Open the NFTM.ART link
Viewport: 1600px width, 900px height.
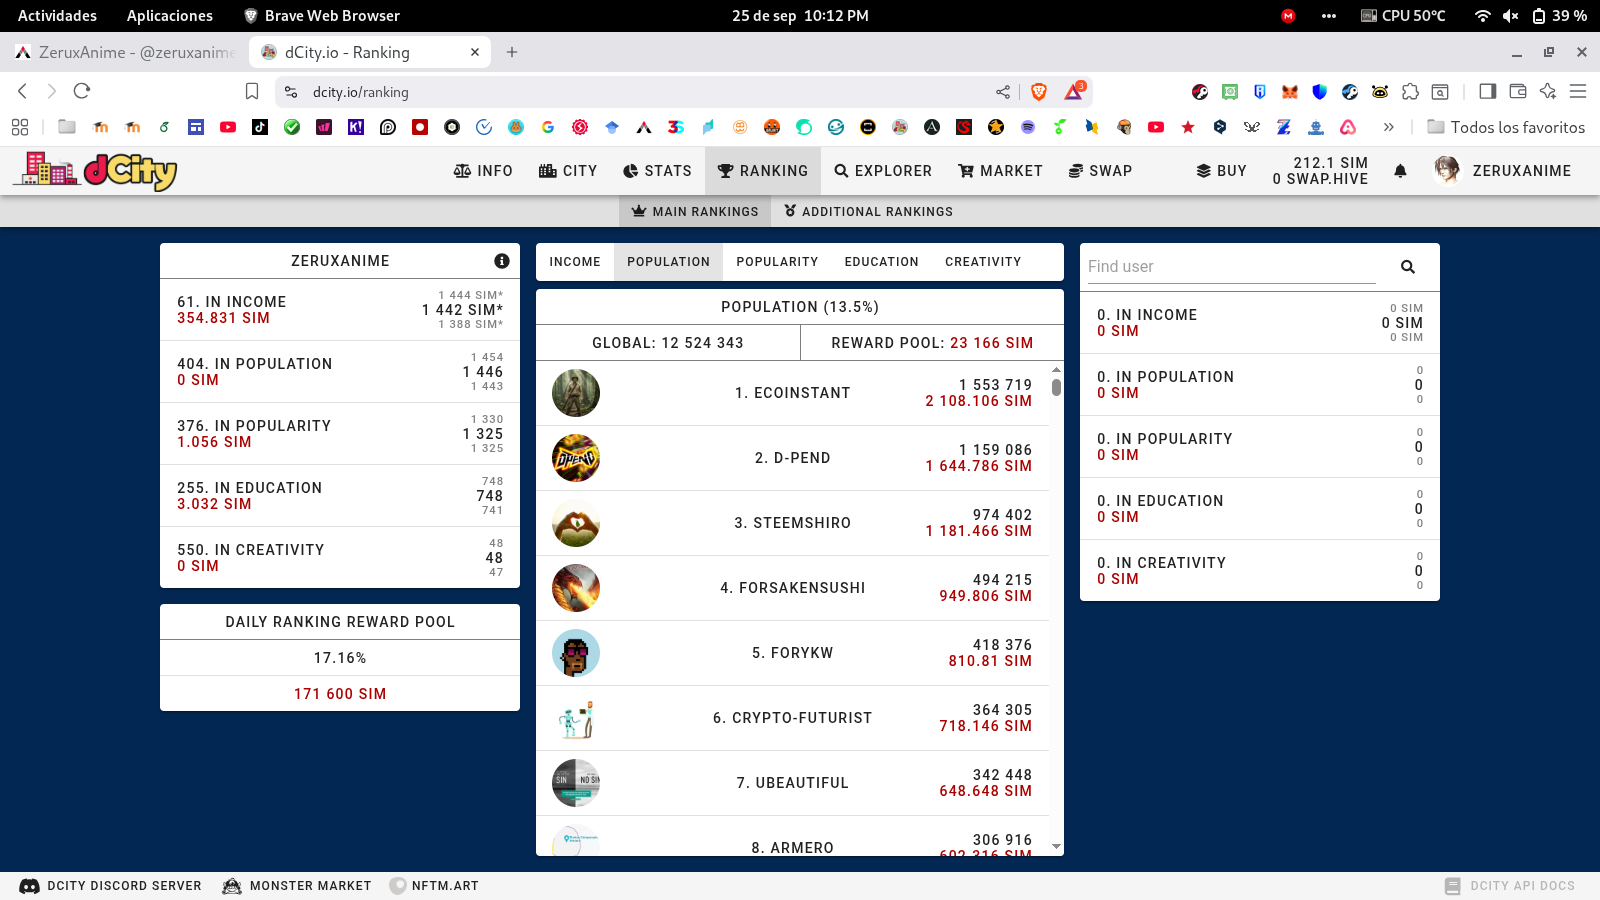pyautogui.click(x=434, y=886)
